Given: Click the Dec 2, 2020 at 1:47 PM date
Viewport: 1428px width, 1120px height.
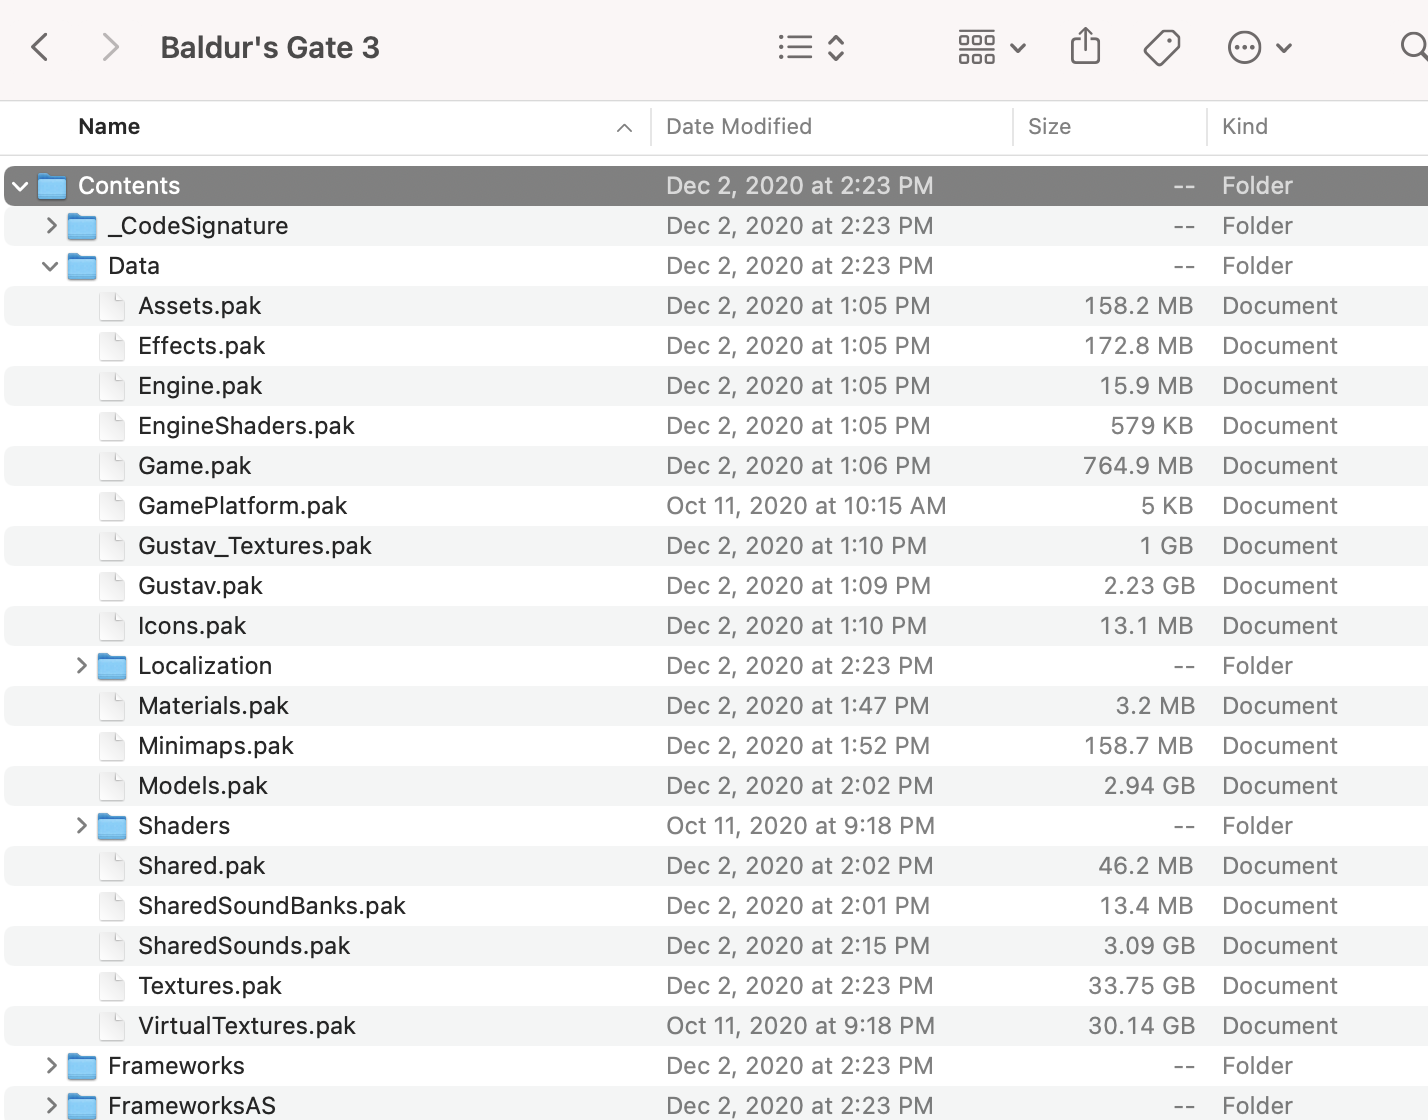Looking at the screenshot, I should tap(798, 706).
